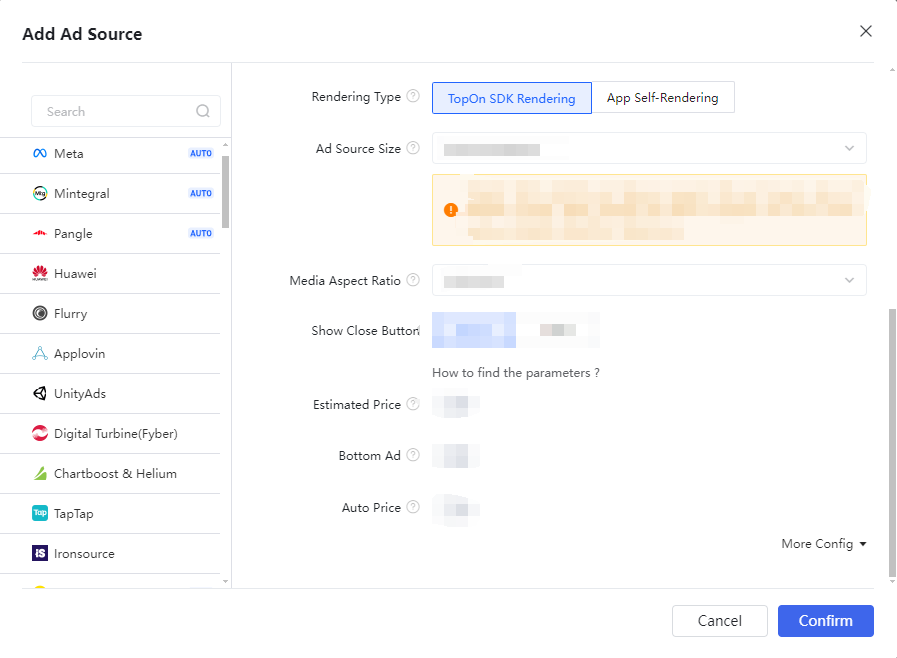Viewport: 897px width, 658px height.
Task: Expand the More Config section
Action: (x=824, y=543)
